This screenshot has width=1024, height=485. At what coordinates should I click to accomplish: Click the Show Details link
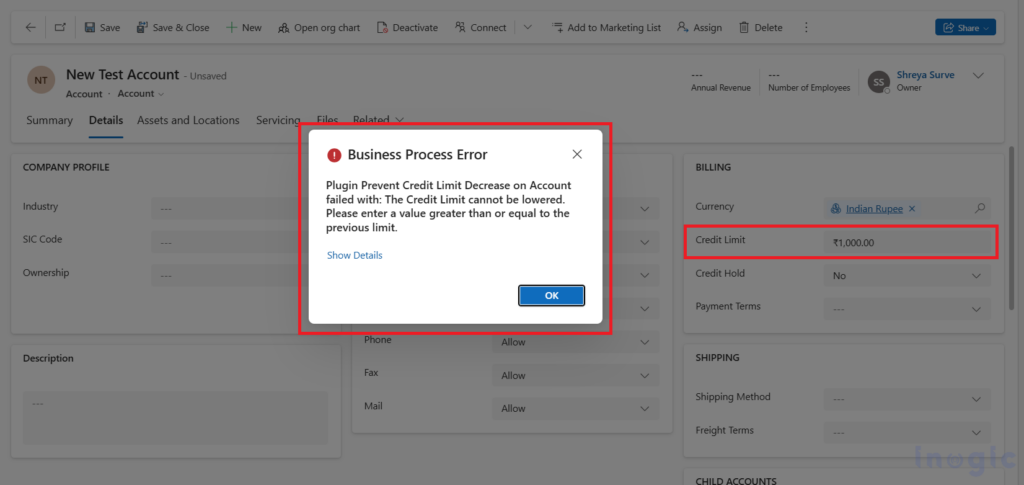click(354, 256)
